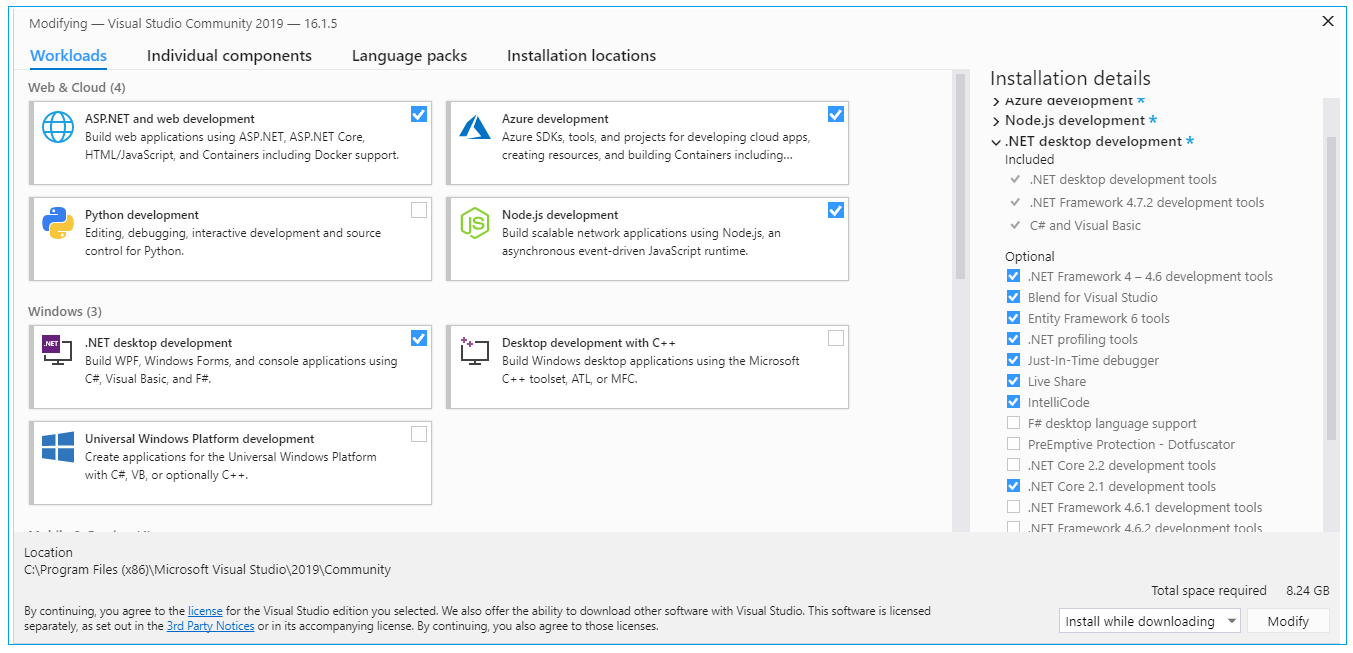Click the workloads list vertical scrollbar
The width and height of the screenshot is (1353, 653).
(x=961, y=175)
